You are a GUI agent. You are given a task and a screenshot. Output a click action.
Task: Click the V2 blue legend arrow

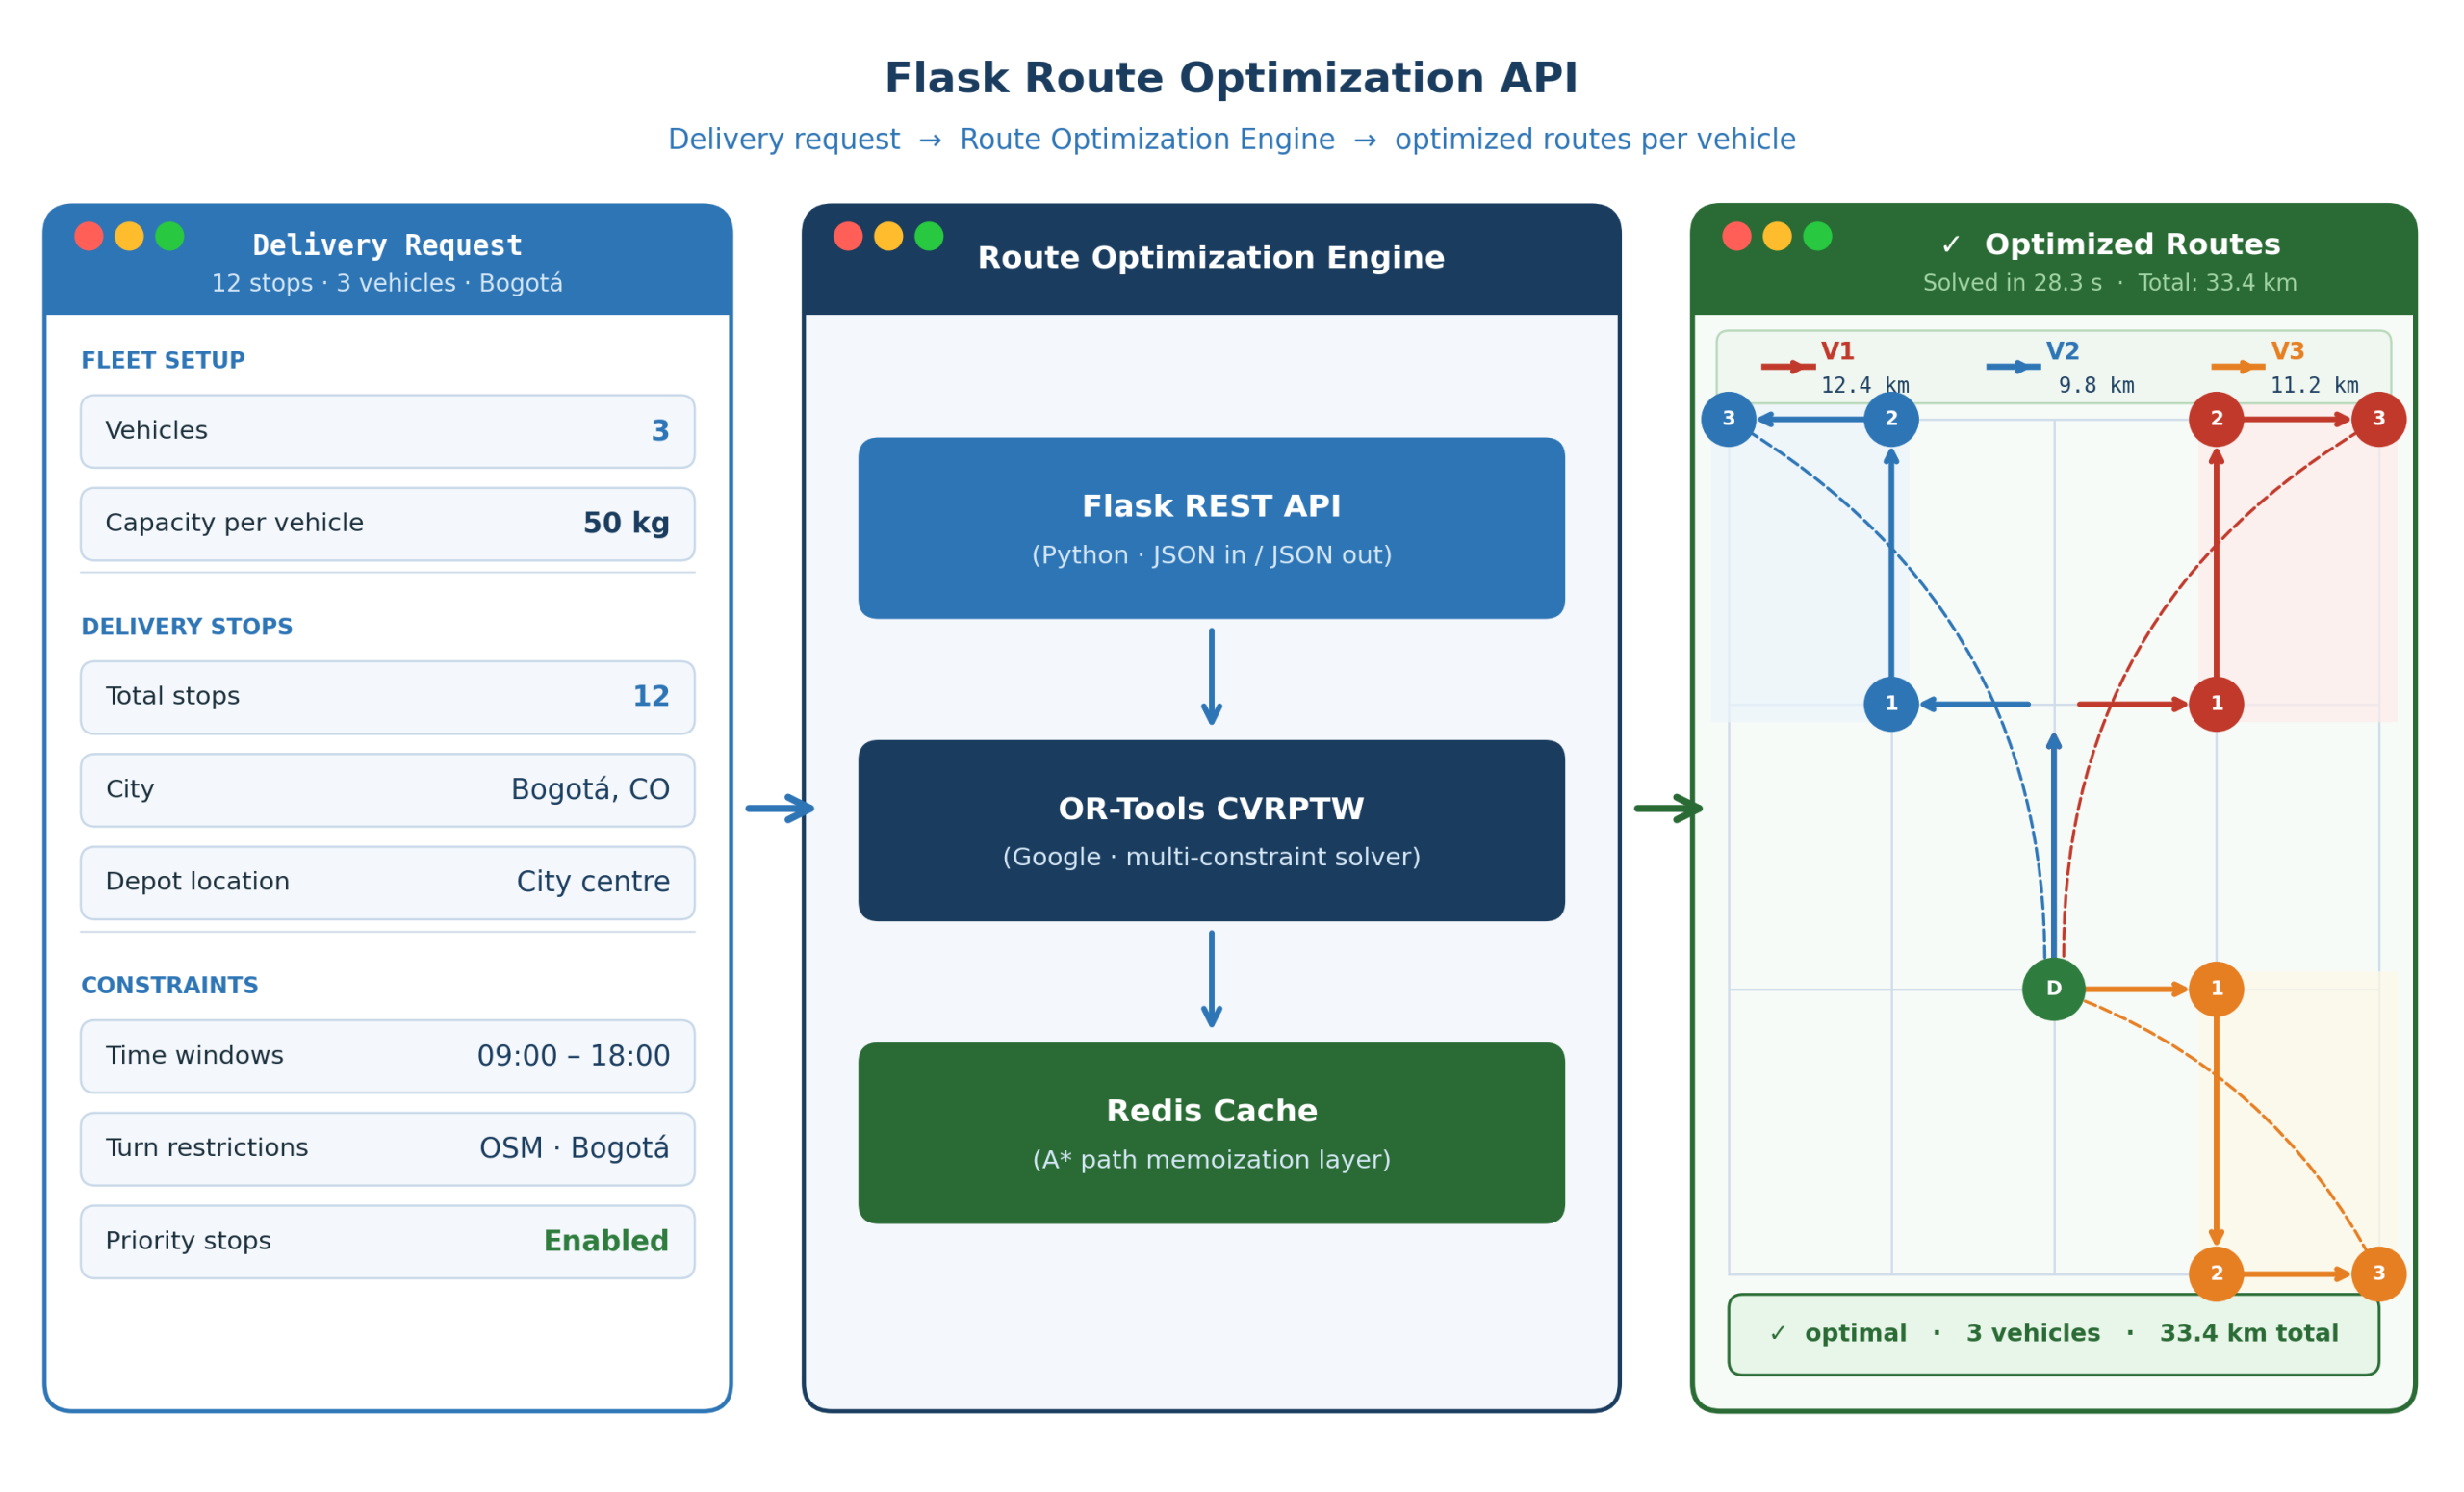click(2013, 367)
